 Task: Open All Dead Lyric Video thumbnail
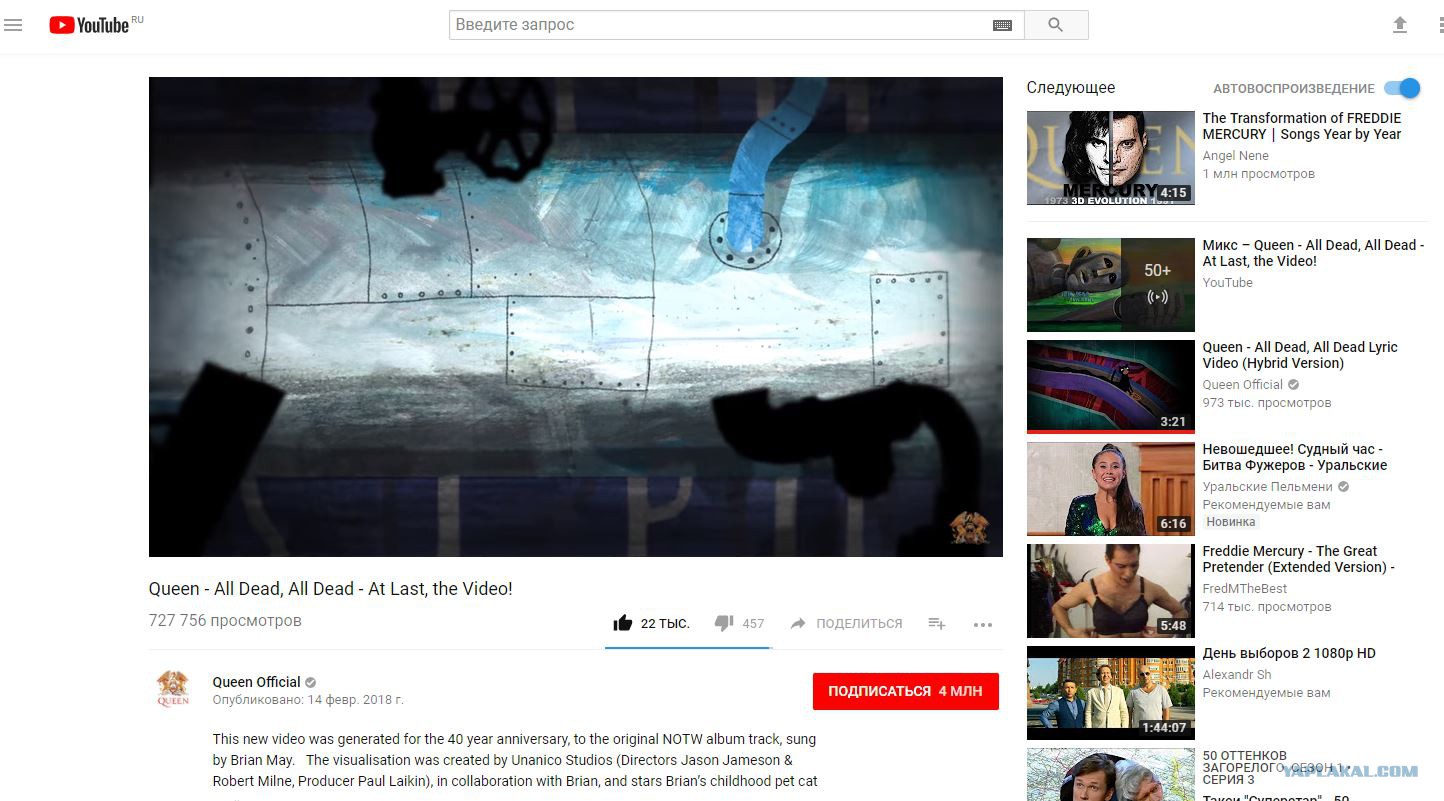(x=1111, y=387)
